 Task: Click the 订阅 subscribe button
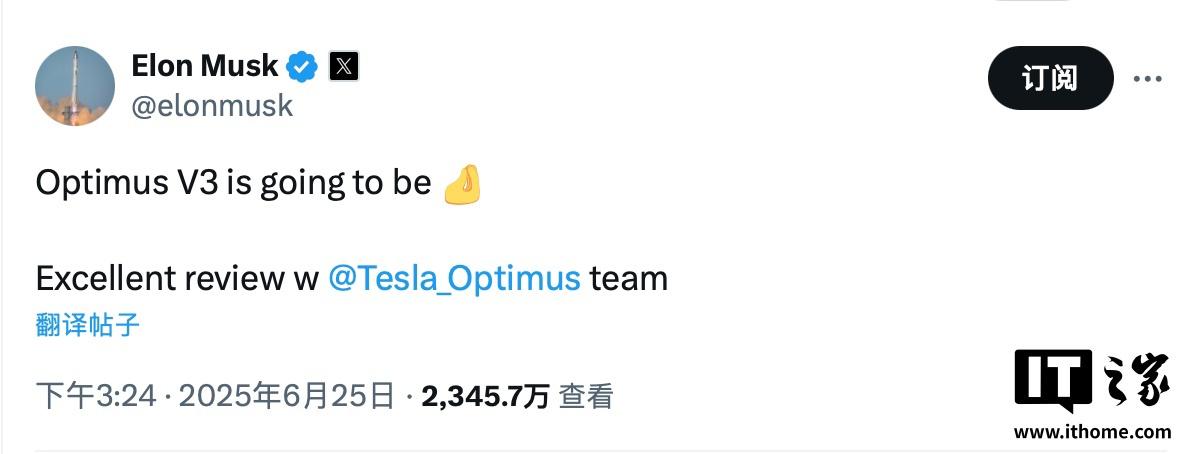click(1050, 78)
